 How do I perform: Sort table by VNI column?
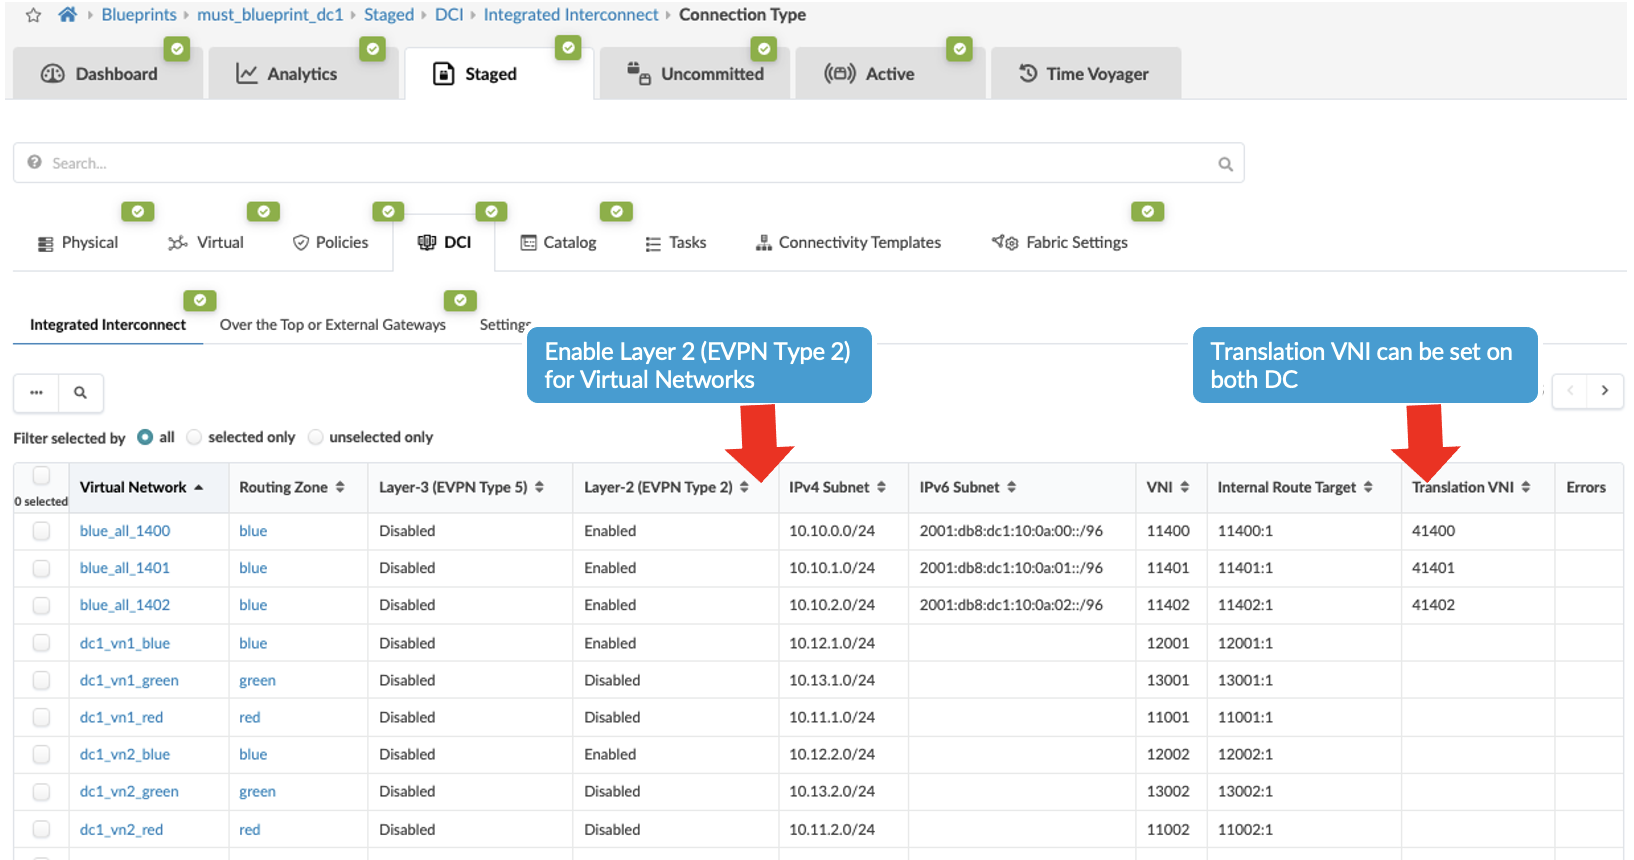(1168, 487)
